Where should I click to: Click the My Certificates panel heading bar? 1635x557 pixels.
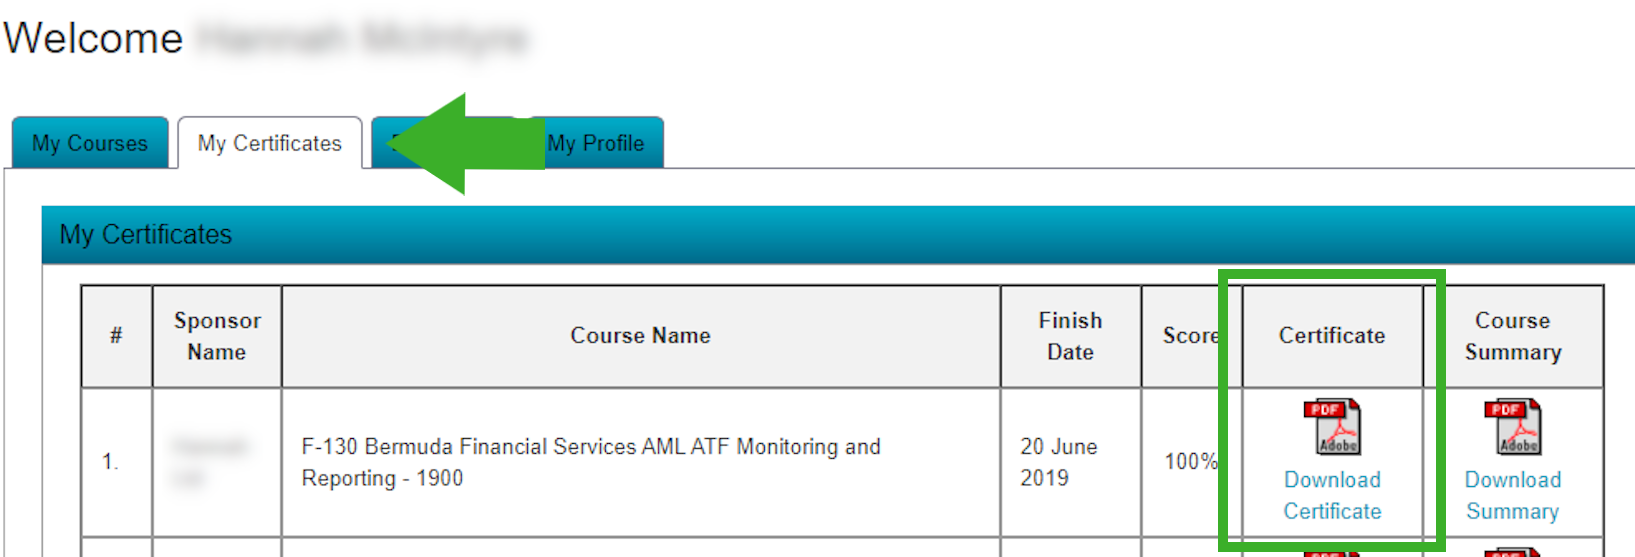(838, 235)
